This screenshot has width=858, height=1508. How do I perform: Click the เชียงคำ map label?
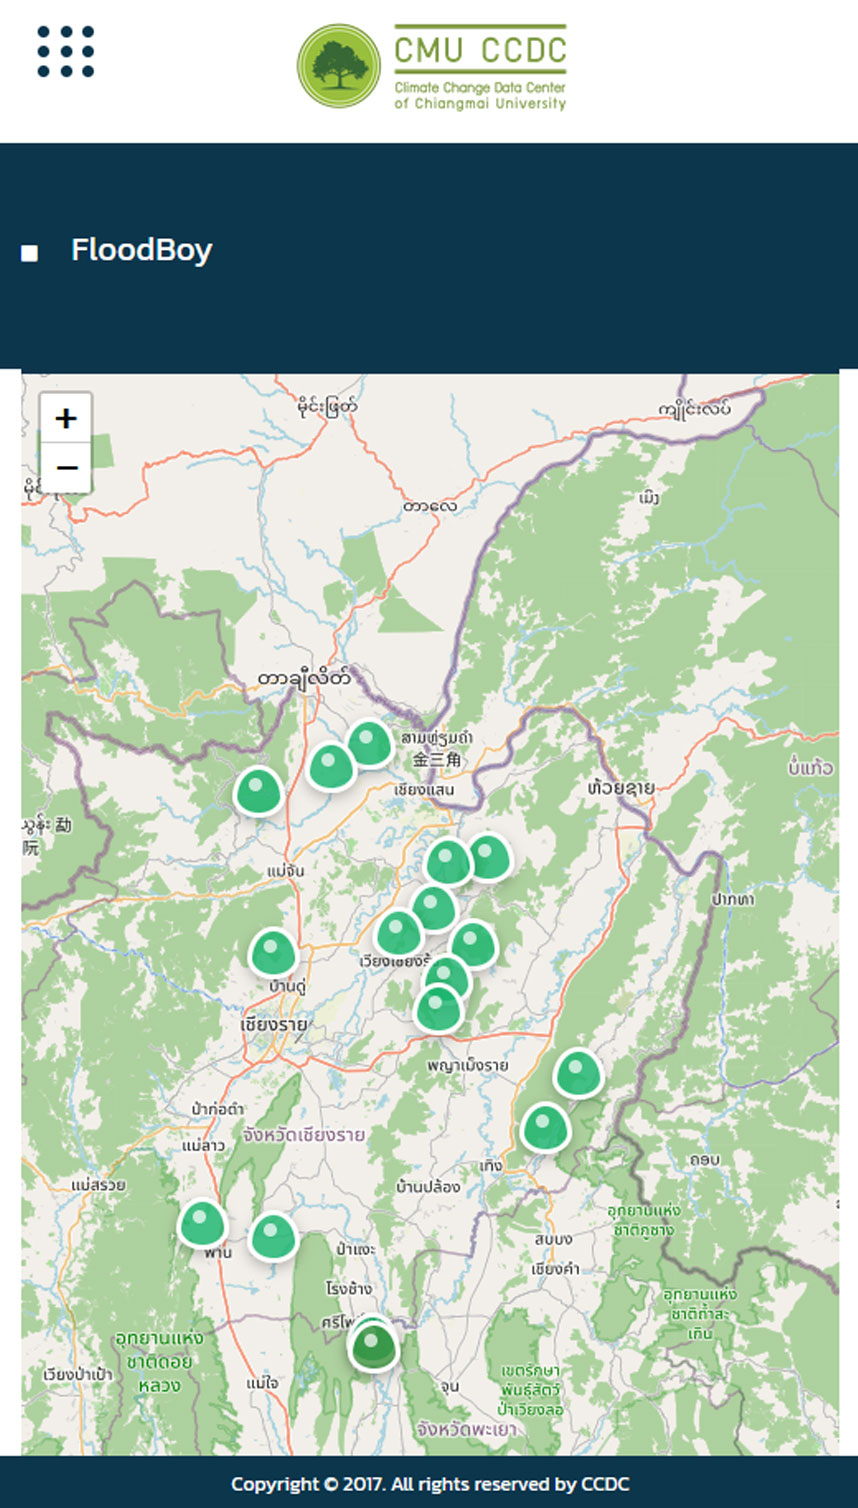555,1268
